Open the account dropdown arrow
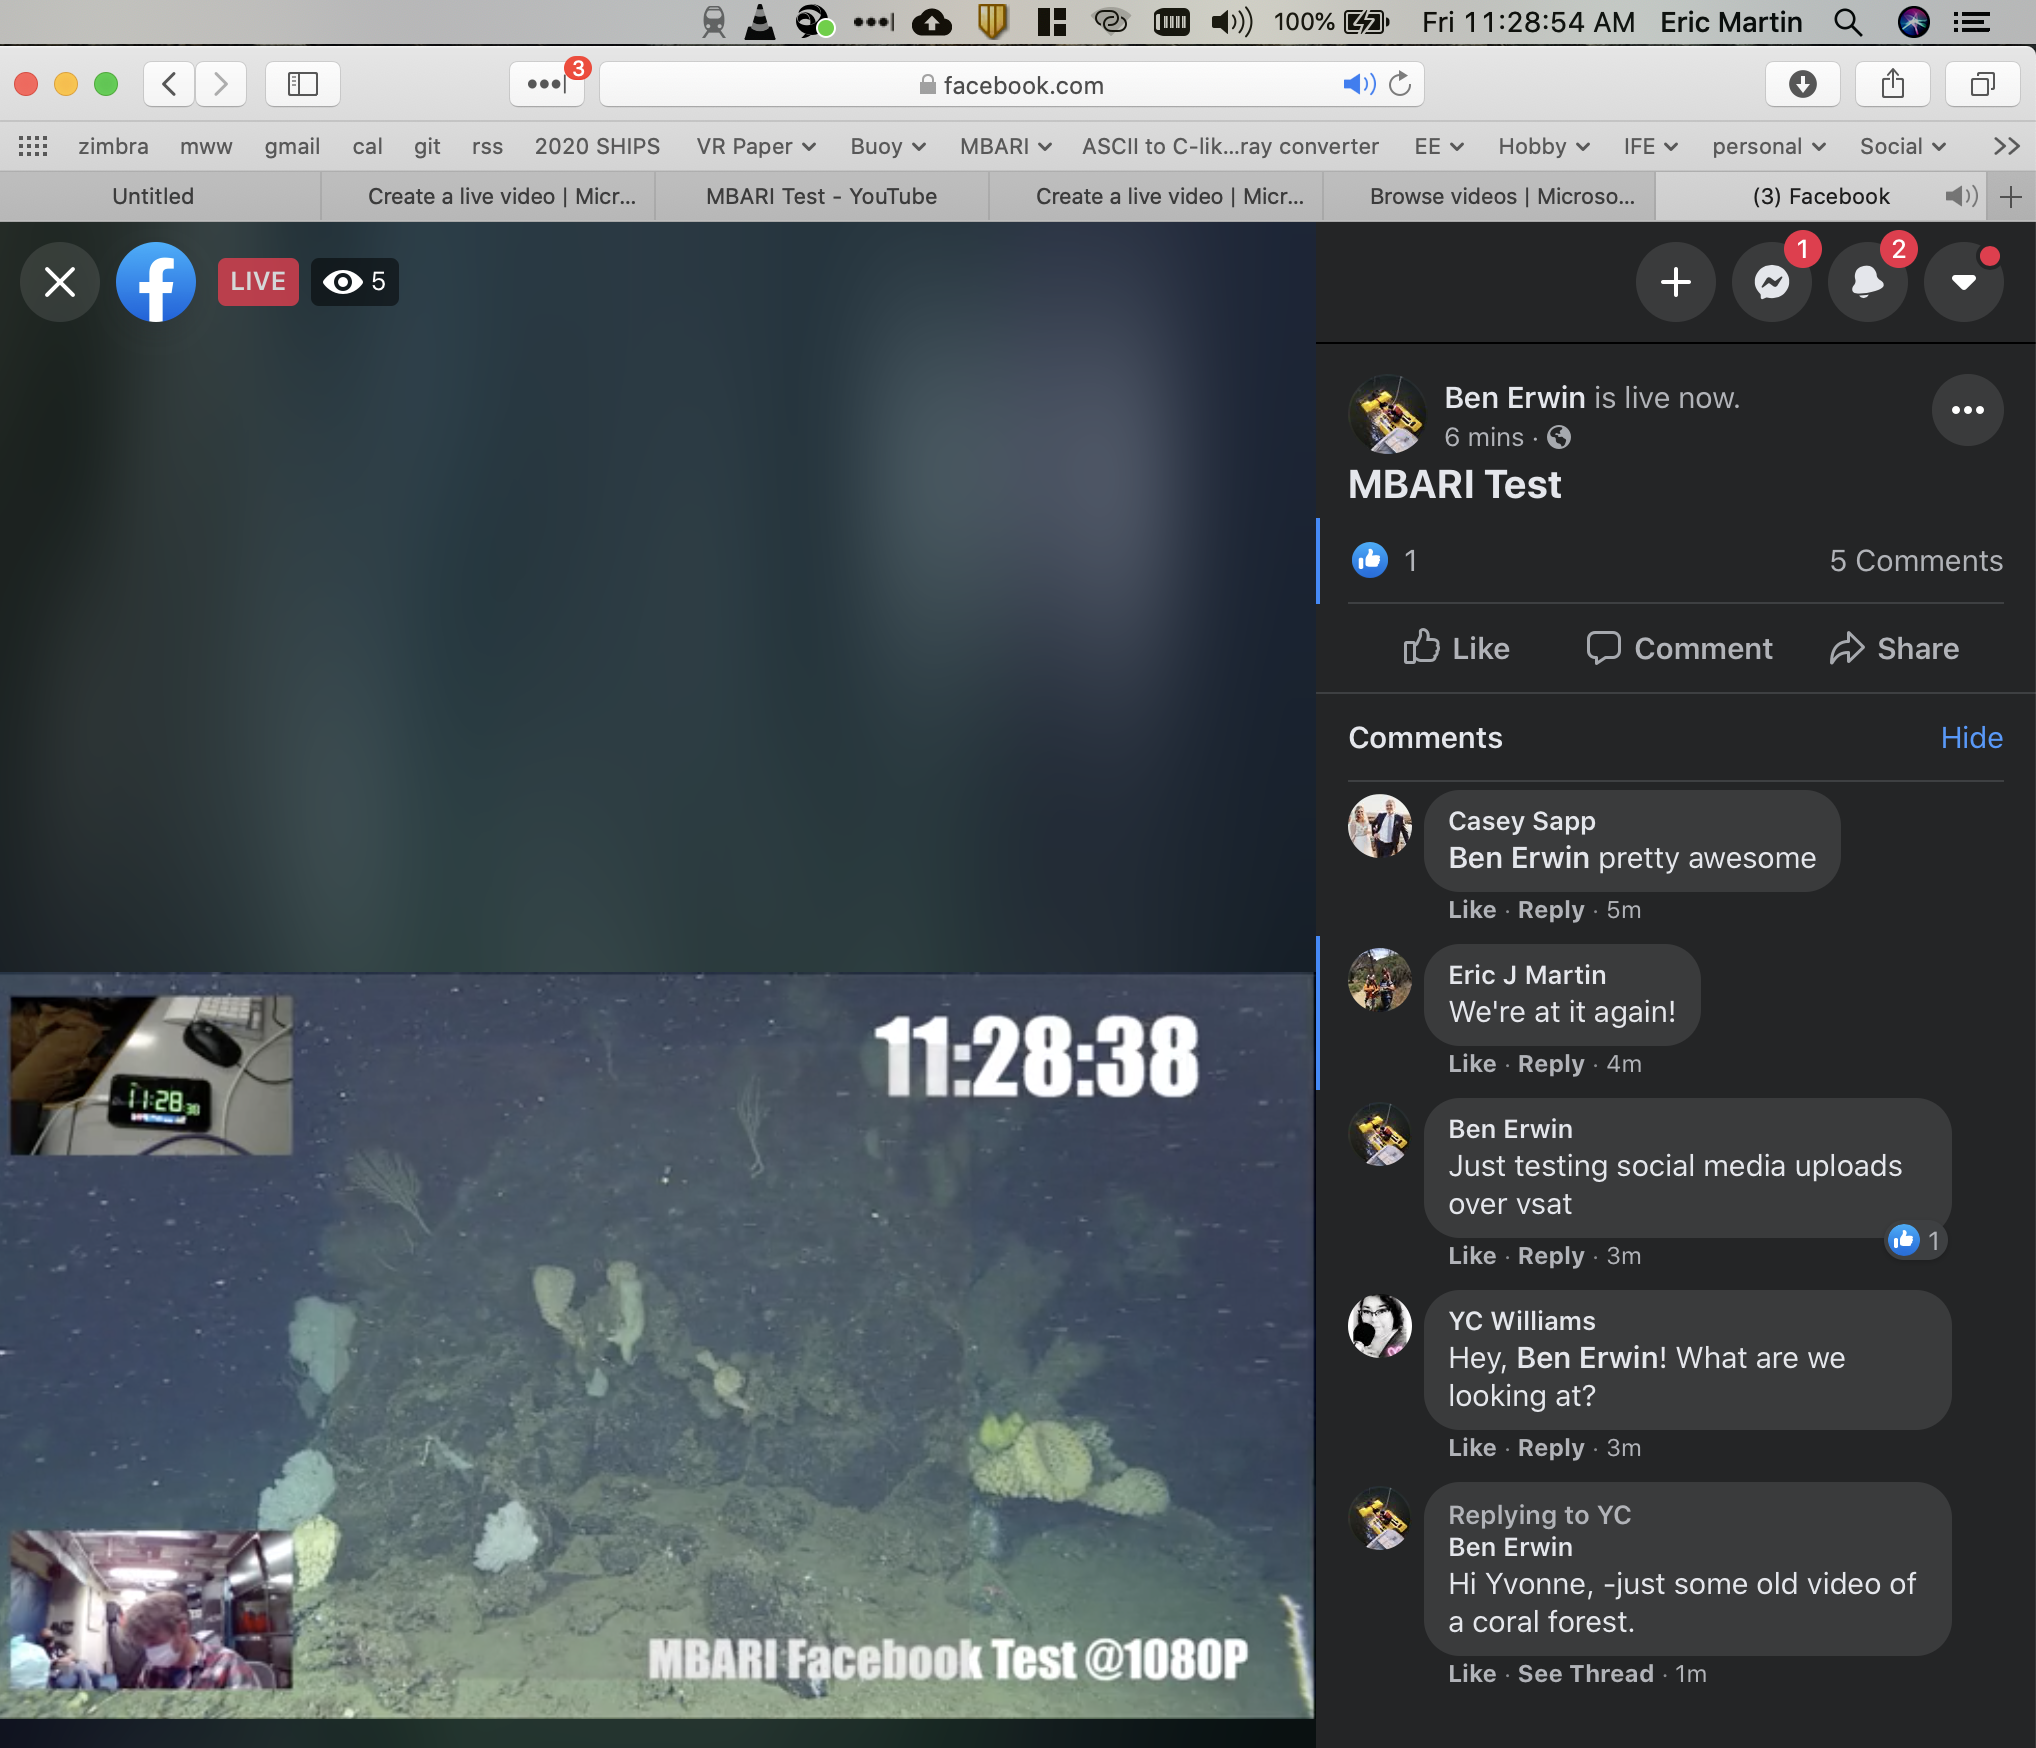 pyautogui.click(x=1964, y=282)
